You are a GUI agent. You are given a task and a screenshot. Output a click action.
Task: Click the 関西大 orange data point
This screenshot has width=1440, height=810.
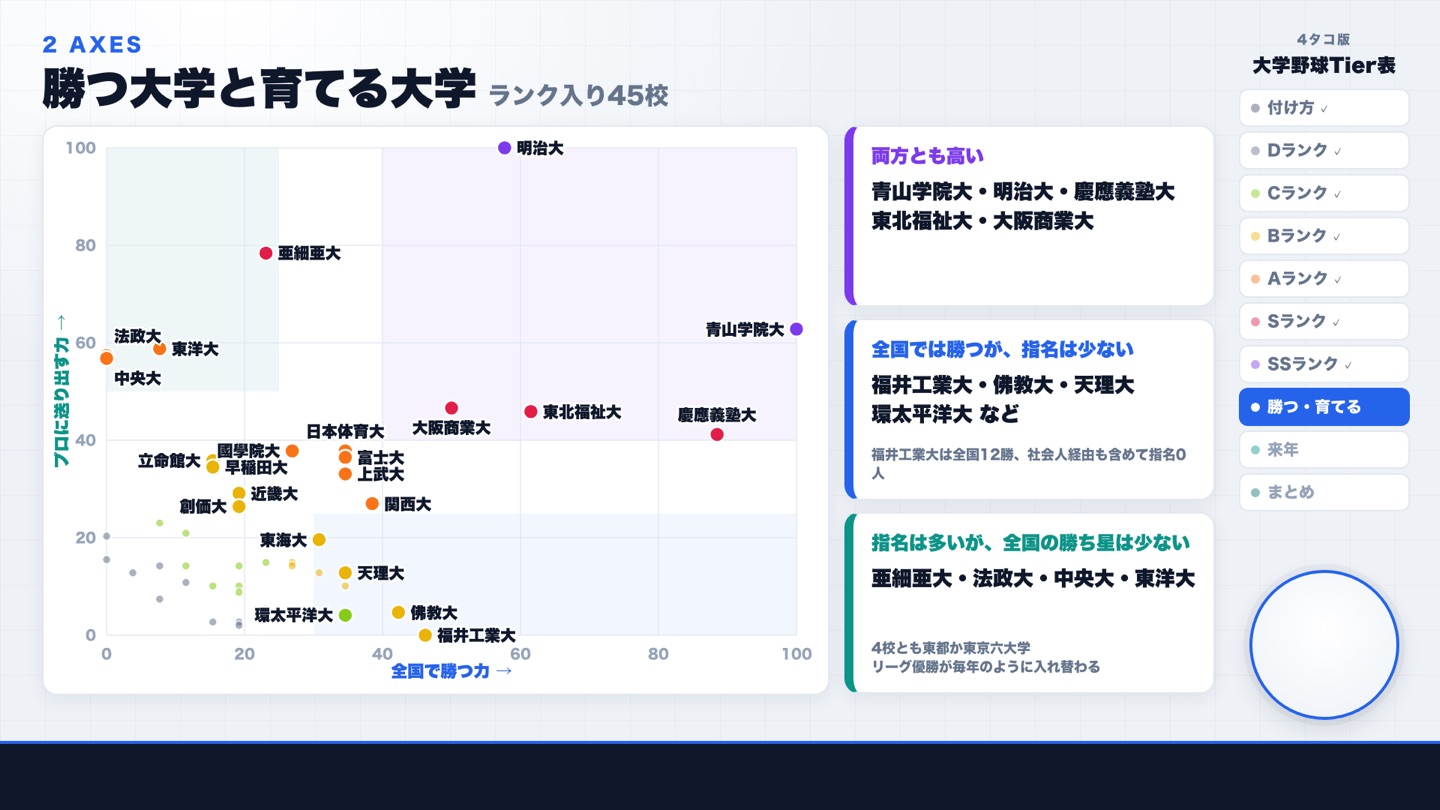tap(372, 504)
